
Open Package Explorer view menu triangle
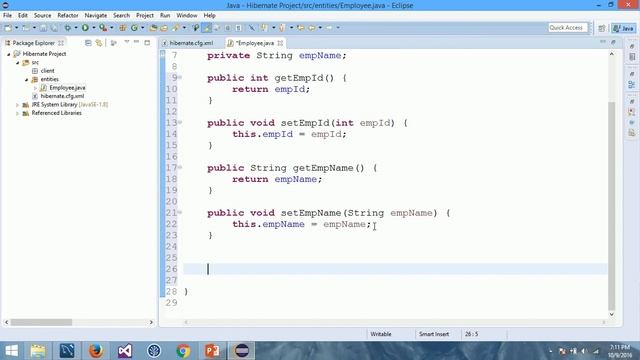[x=127, y=42]
